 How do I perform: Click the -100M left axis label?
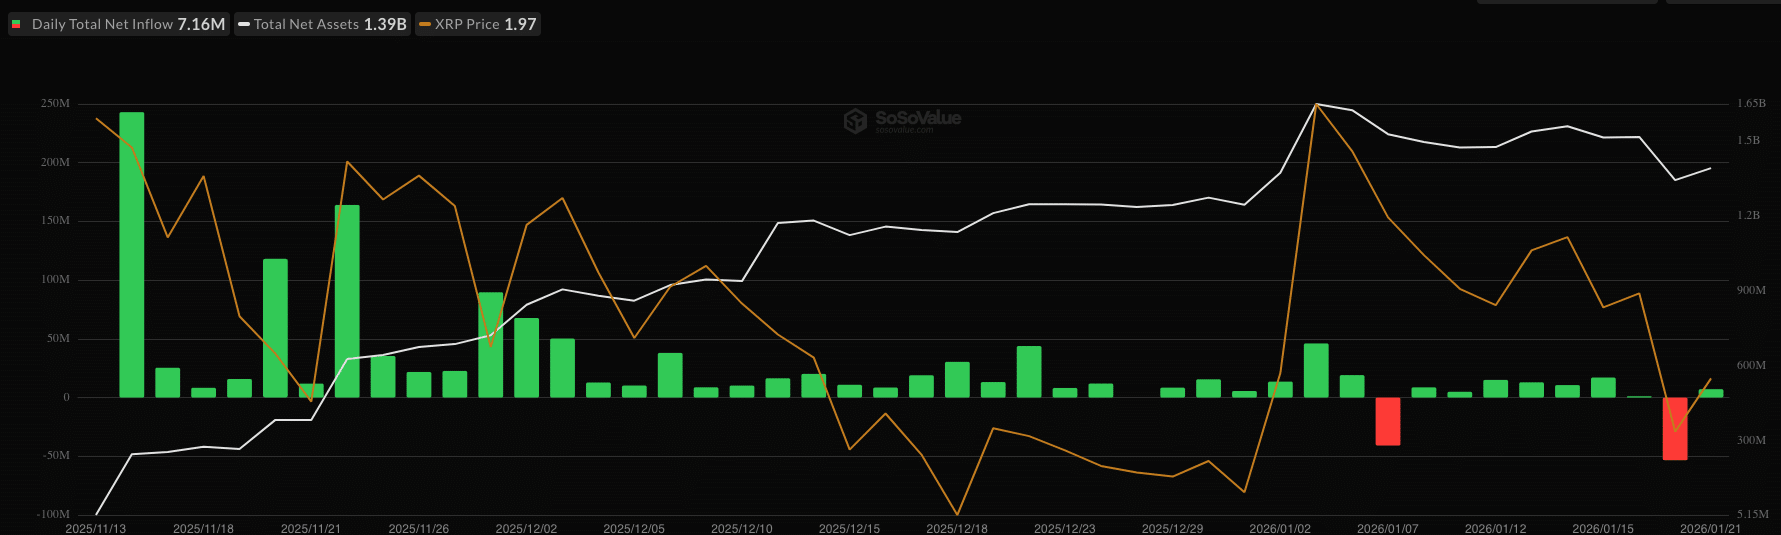click(53, 514)
